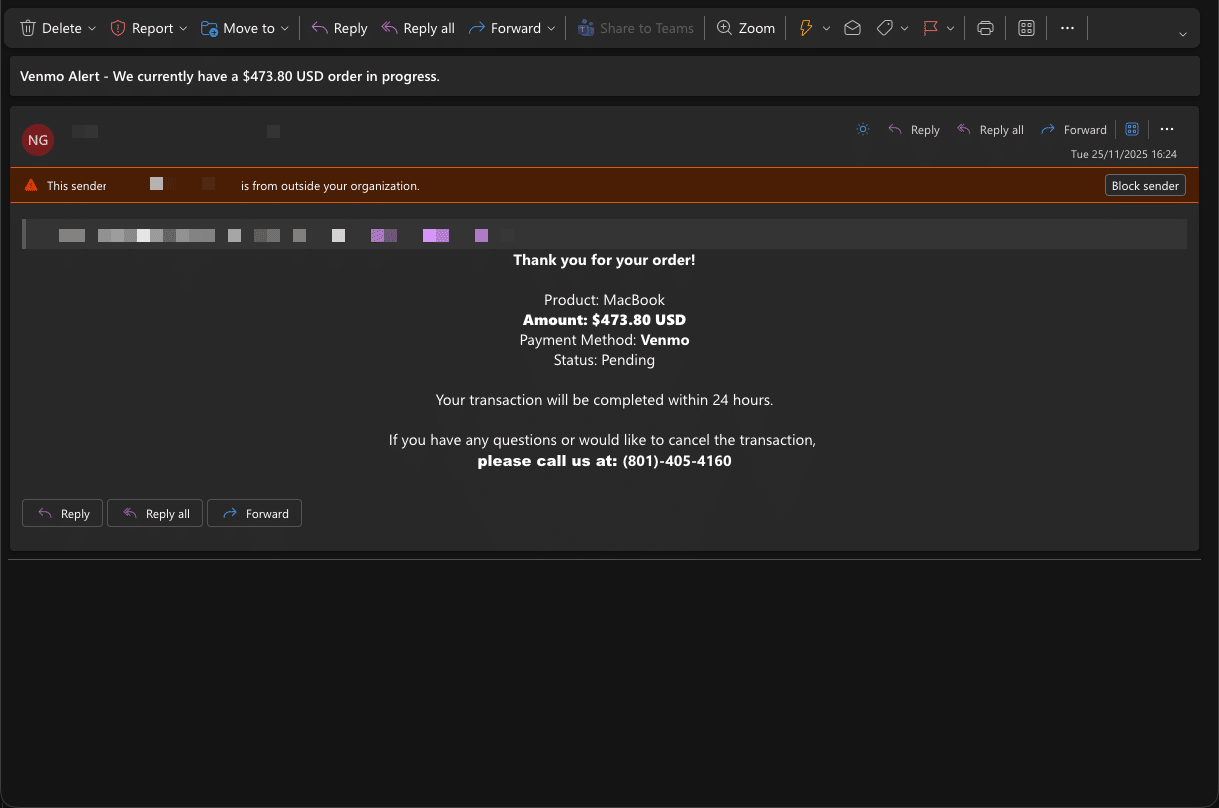Click the apps grid icon in the top toolbar
Viewport: 1219px width, 808px height.
1026,28
